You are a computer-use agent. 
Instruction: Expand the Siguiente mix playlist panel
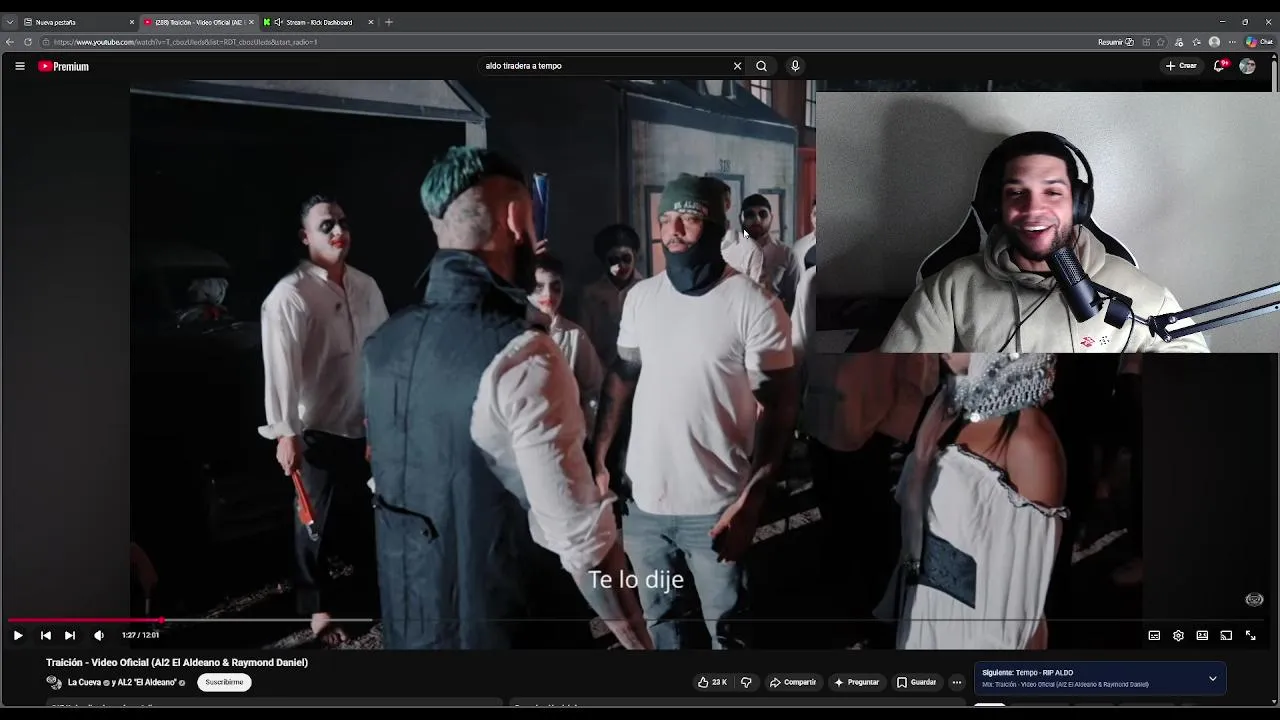tap(1212, 678)
